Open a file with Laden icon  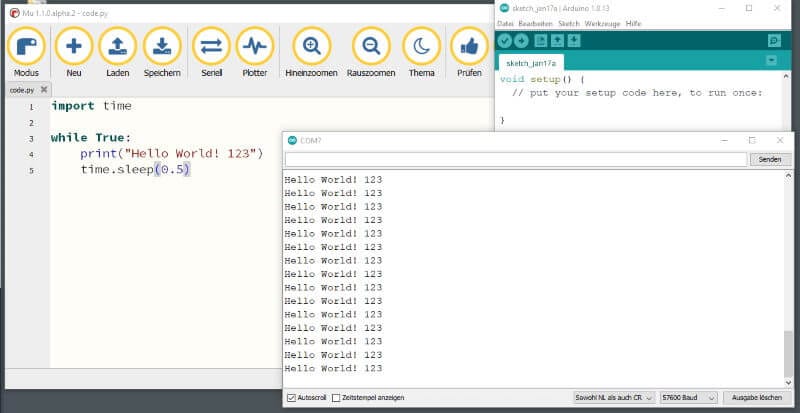click(x=117, y=46)
